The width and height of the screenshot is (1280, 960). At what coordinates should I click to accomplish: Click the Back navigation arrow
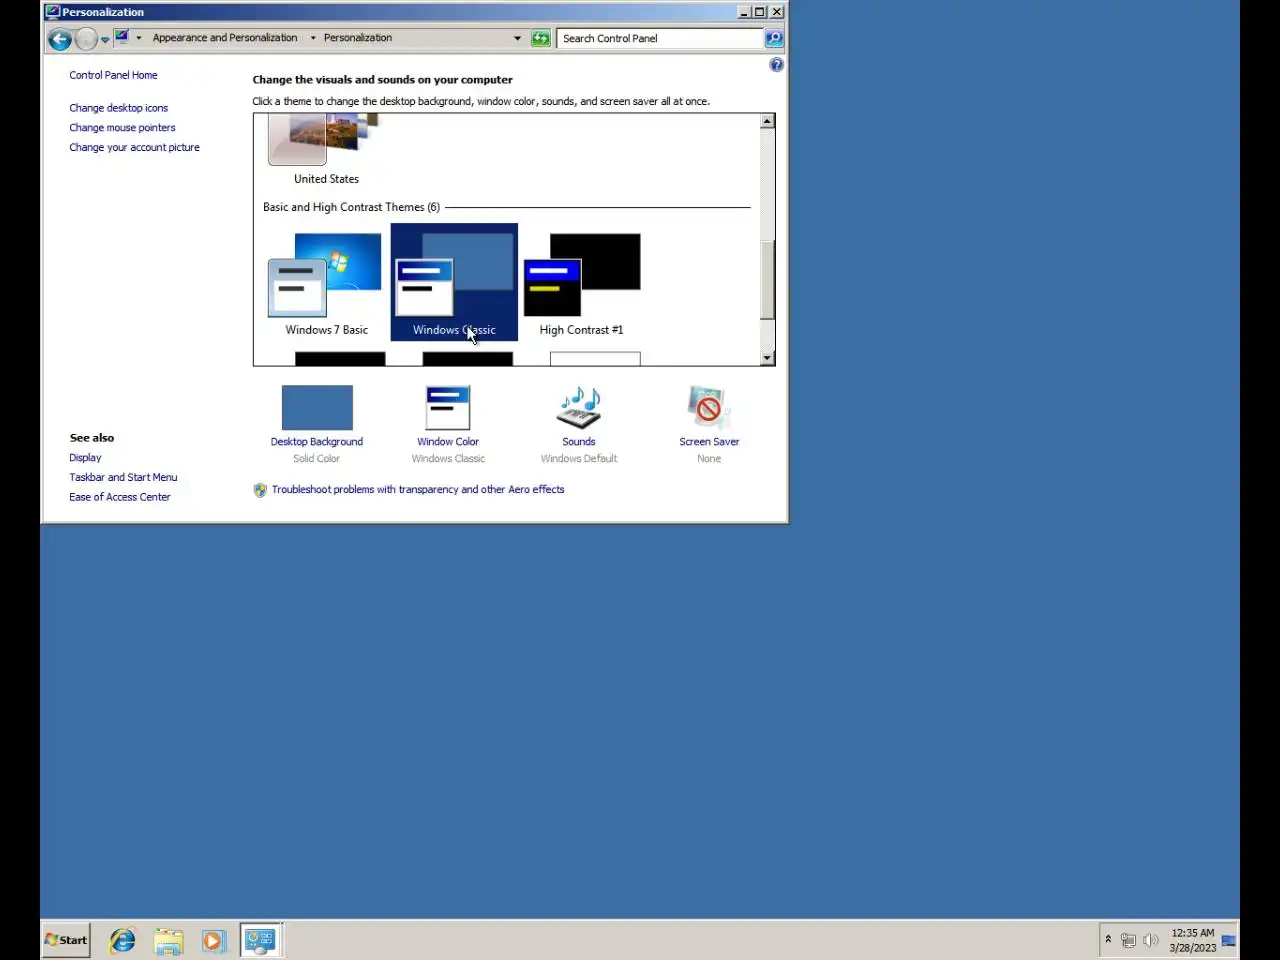(x=60, y=39)
